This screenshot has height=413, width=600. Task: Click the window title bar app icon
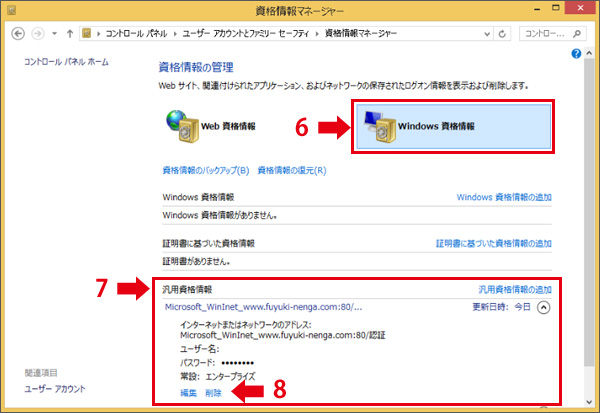tap(11, 10)
